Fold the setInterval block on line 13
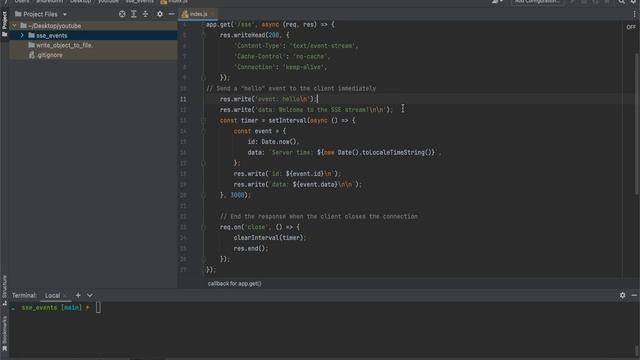The height and width of the screenshot is (360, 640). 203,120
